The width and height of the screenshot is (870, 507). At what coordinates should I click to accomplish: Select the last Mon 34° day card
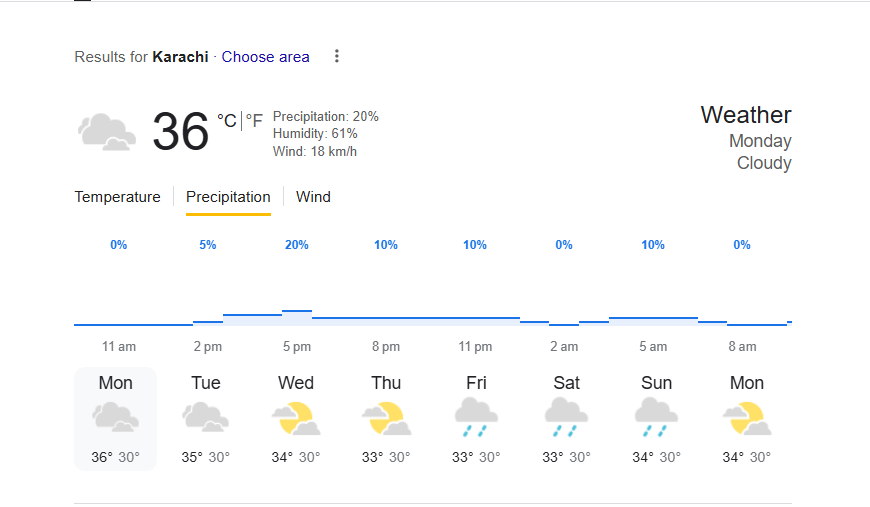[746, 419]
